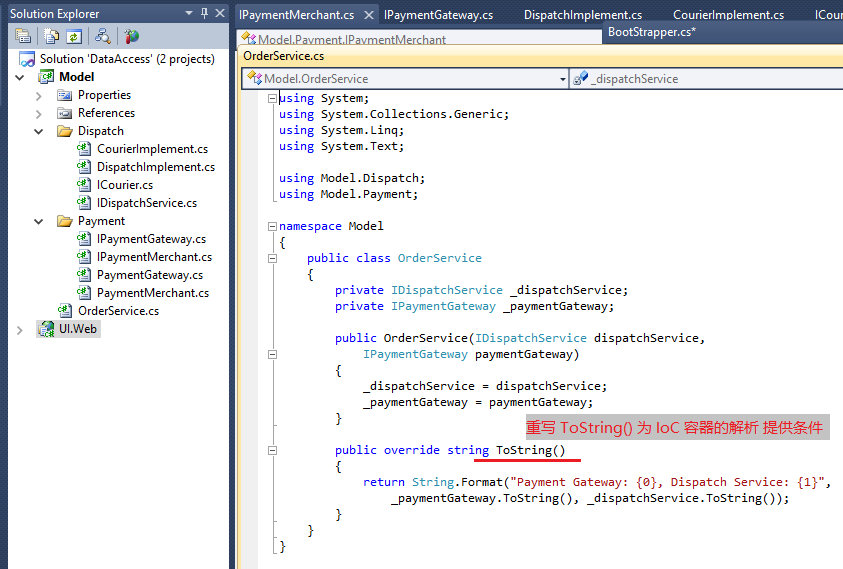
Task: Switch to the CourierImplement.cs tab
Action: [x=728, y=15]
